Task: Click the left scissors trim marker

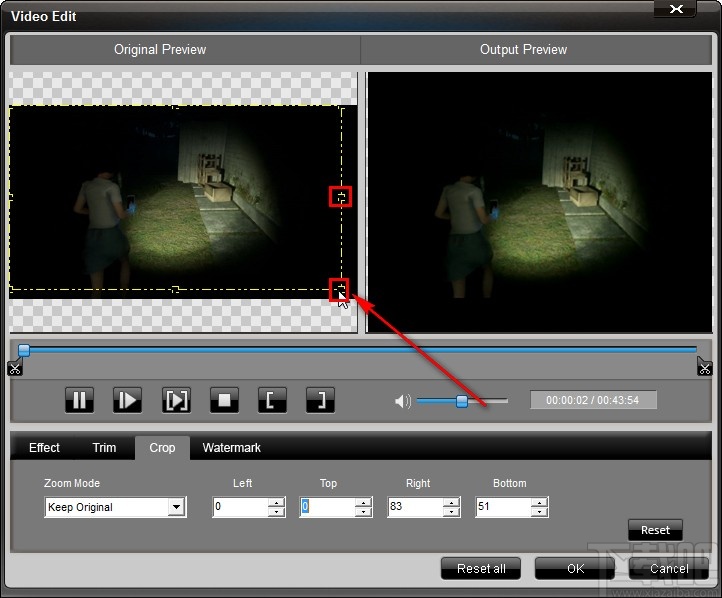Action: [x=15, y=368]
